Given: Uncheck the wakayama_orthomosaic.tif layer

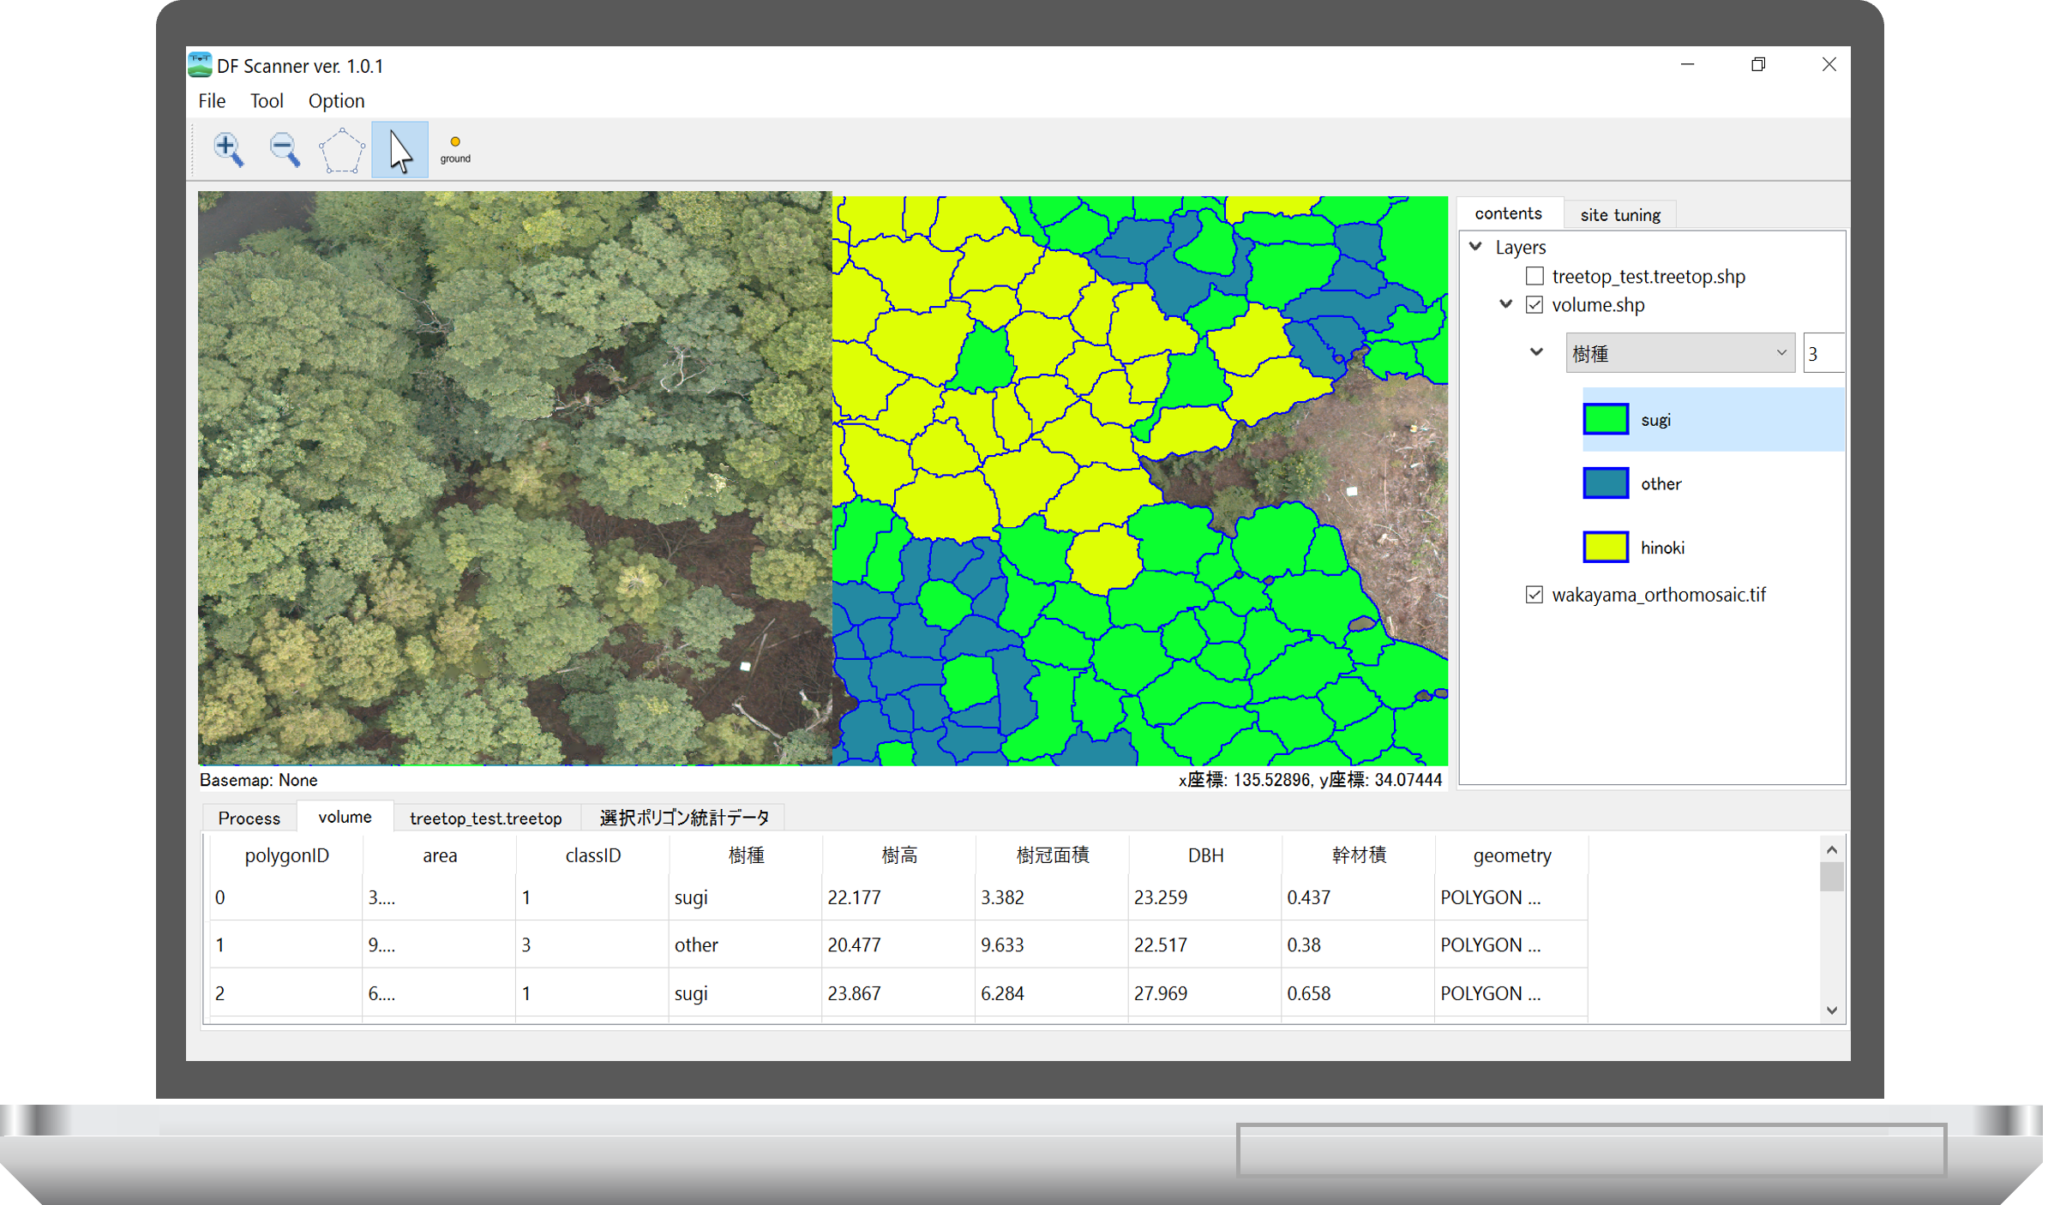Looking at the screenshot, I should [1535, 594].
